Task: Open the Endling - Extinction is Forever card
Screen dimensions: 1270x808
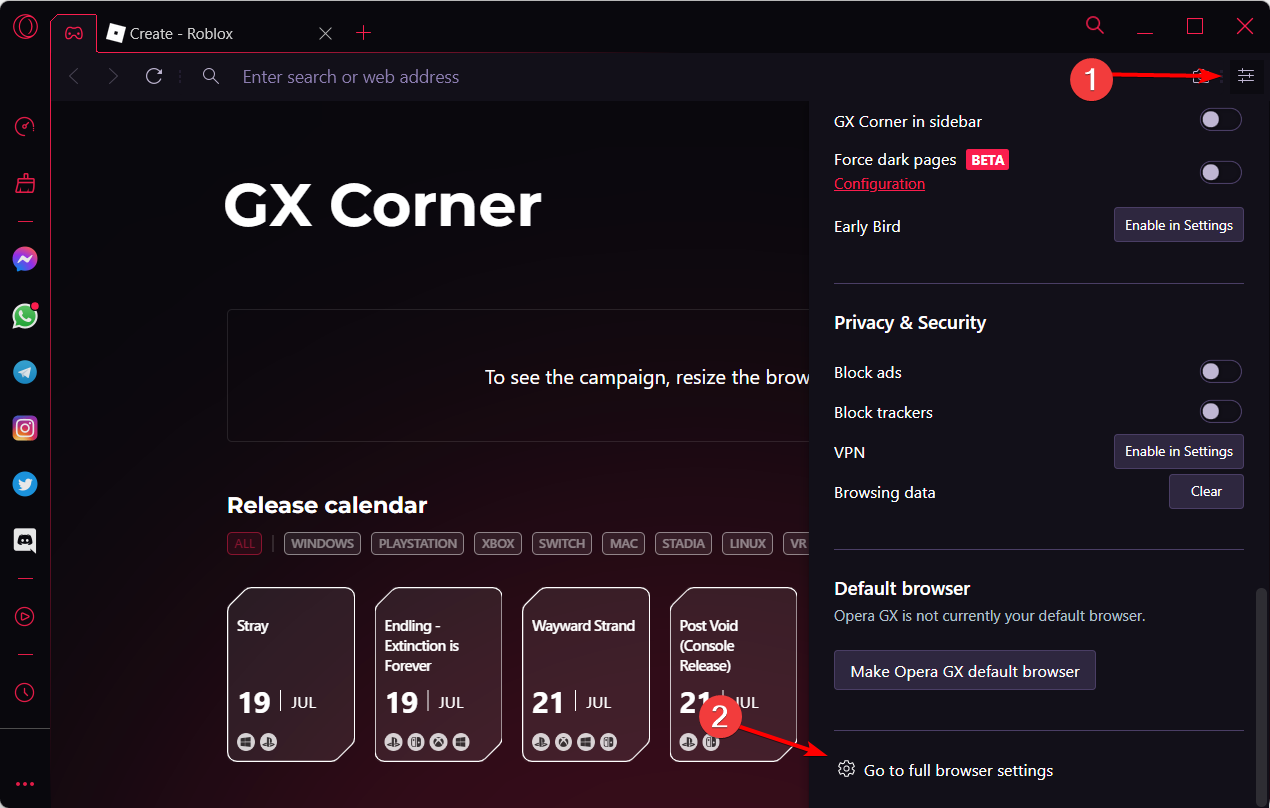Action: (438, 674)
